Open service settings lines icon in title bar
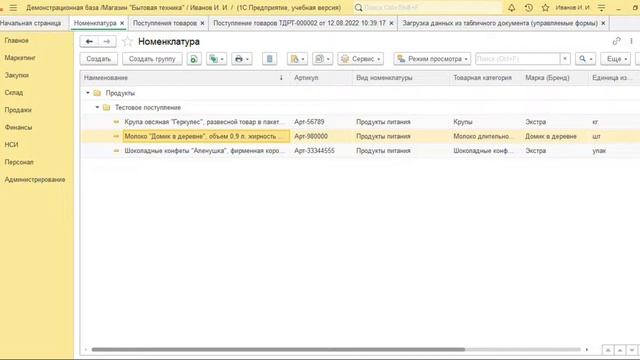This screenshot has height=360, width=640. 602,8
